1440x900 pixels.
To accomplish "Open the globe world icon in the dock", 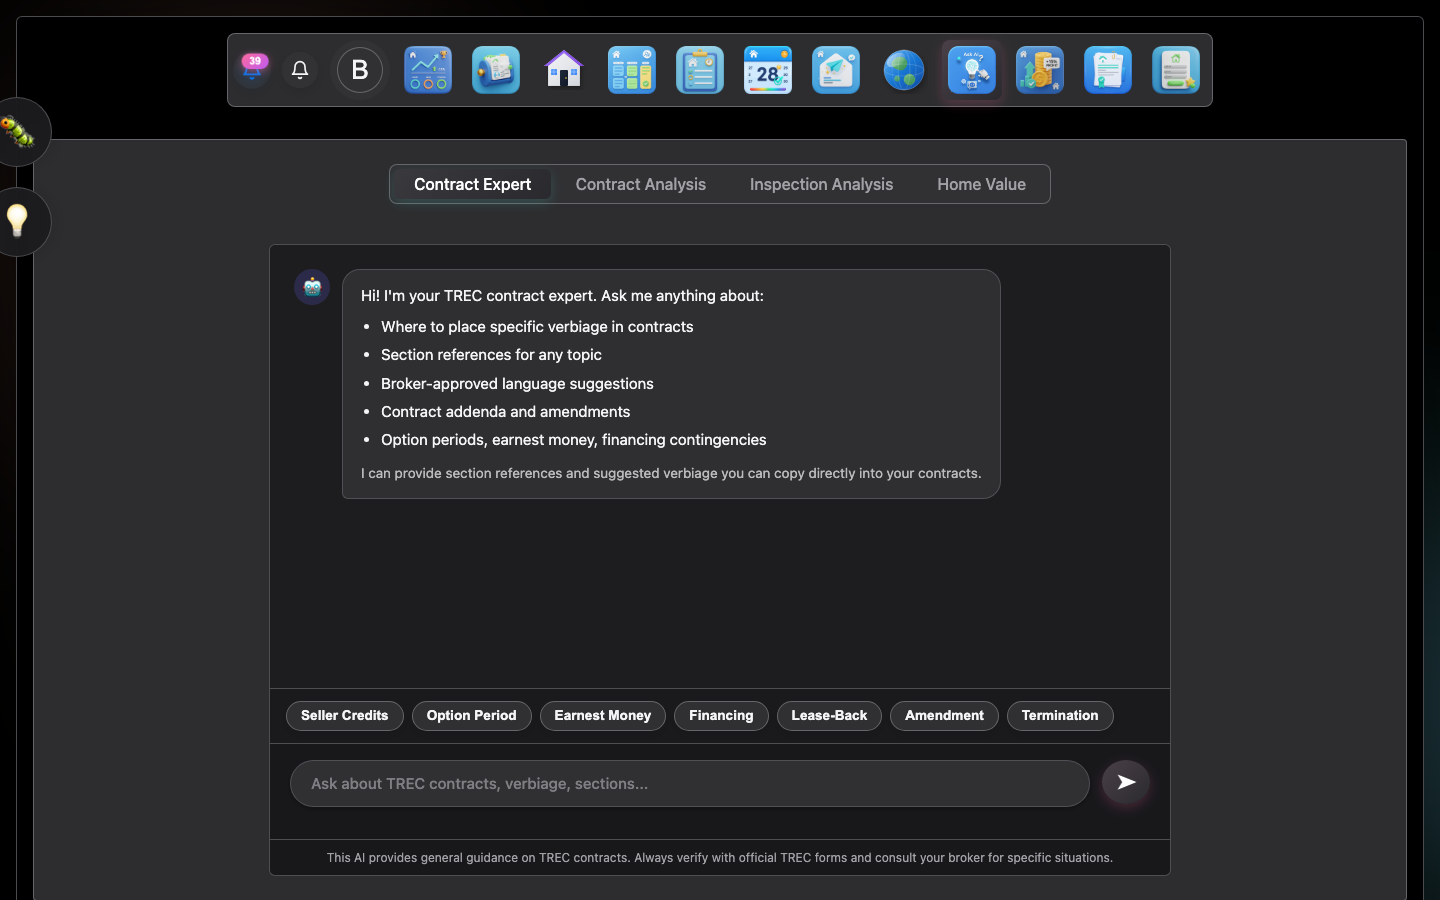I will pos(904,70).
